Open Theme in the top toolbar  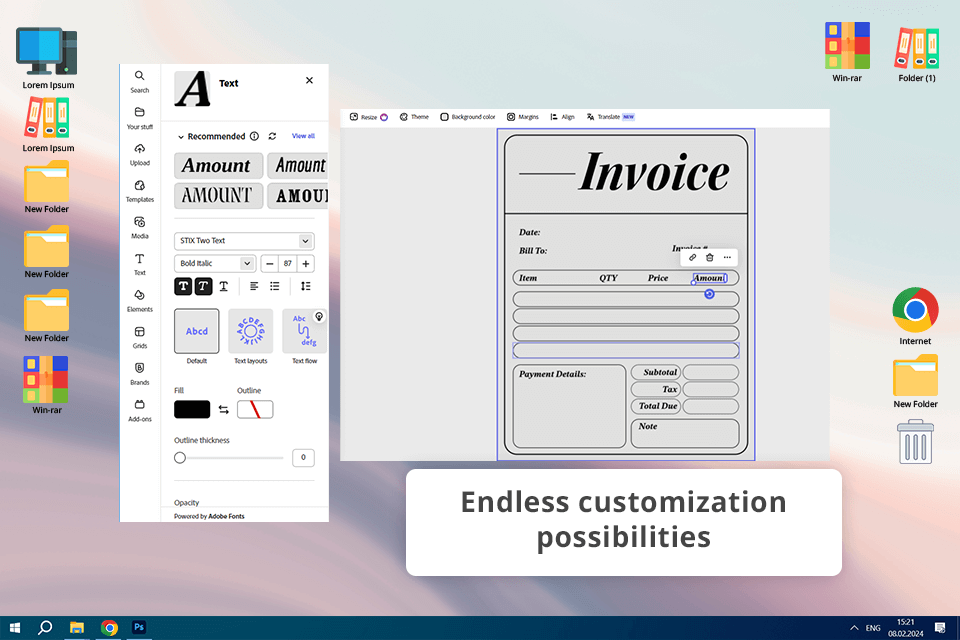414,117
